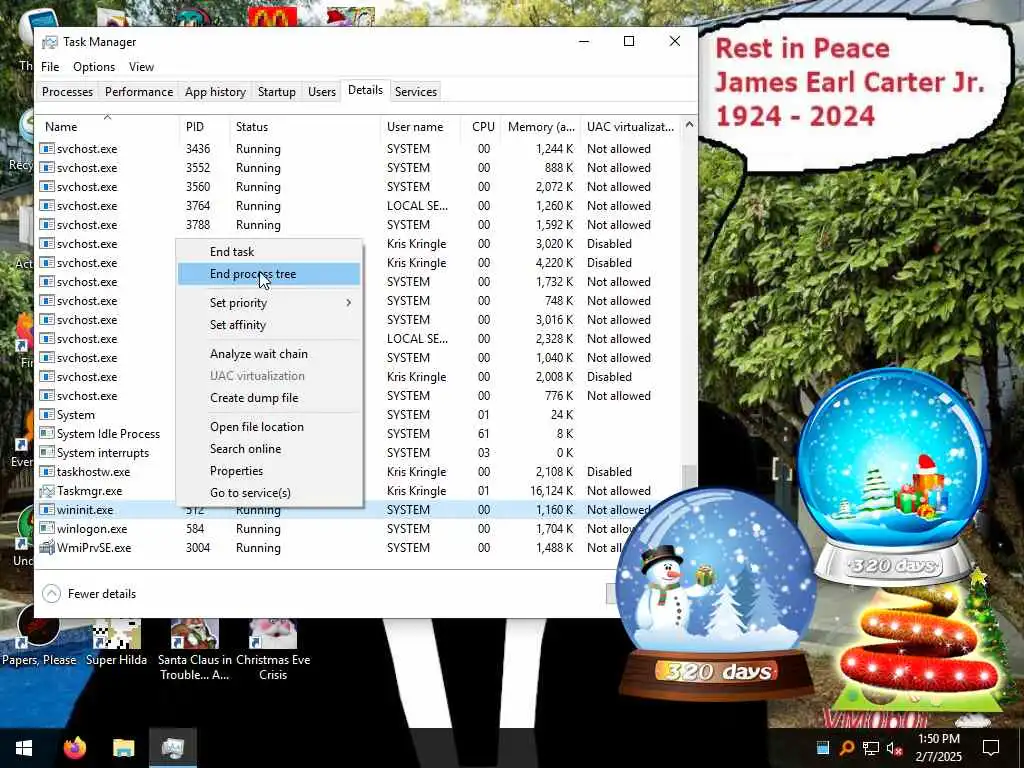The height and width of the screenshot is (768, 1024).
Task: Select End task in context menu
Action: click(232, 251)
